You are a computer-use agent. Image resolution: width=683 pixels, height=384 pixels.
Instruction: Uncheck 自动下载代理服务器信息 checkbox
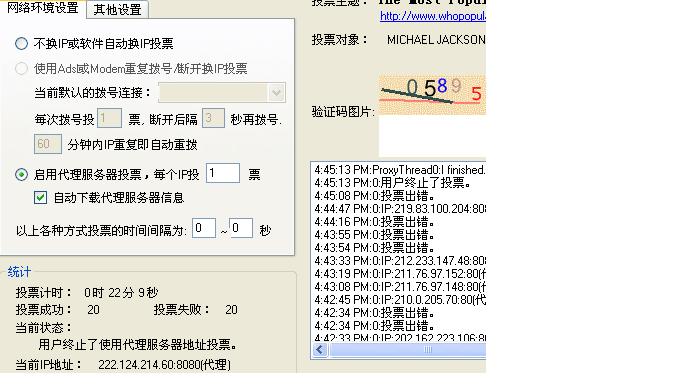click(41, 198)
